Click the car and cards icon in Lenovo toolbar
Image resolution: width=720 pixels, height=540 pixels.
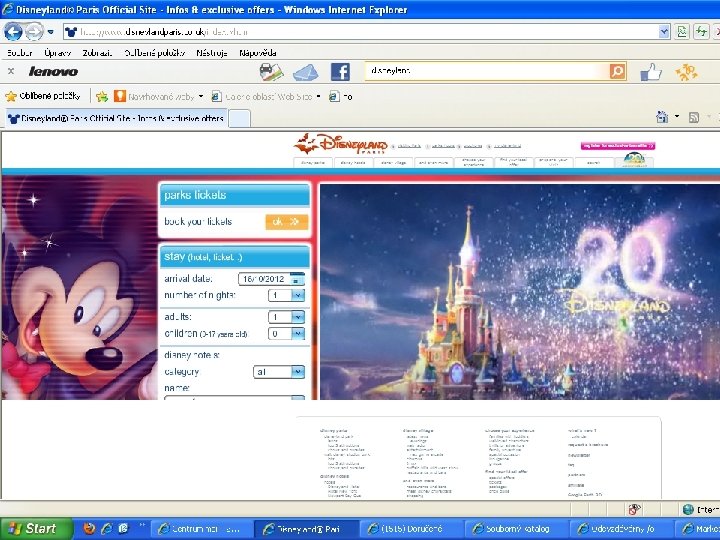[271, 72]
